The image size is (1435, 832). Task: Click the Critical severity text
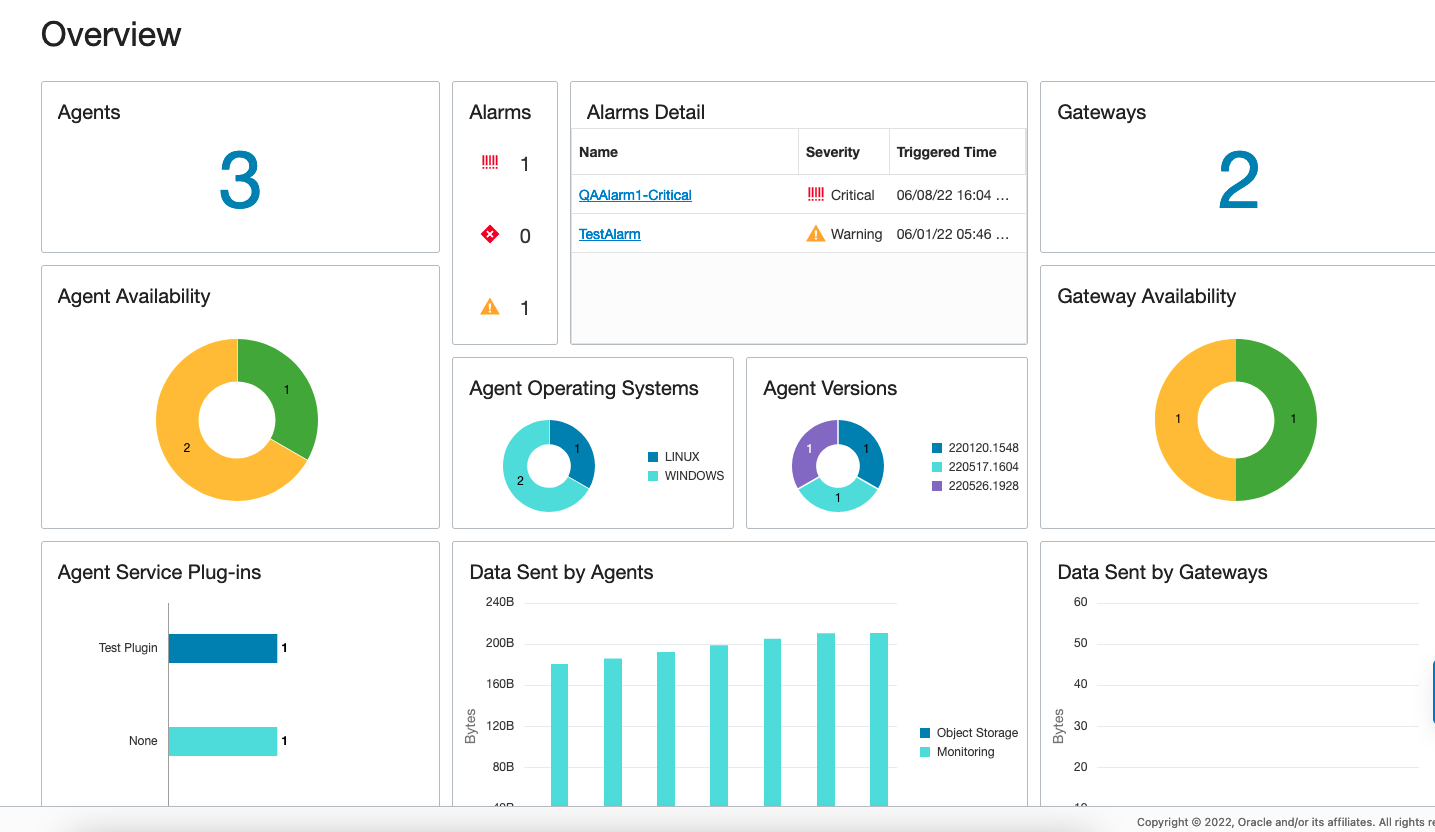[853, 195]
